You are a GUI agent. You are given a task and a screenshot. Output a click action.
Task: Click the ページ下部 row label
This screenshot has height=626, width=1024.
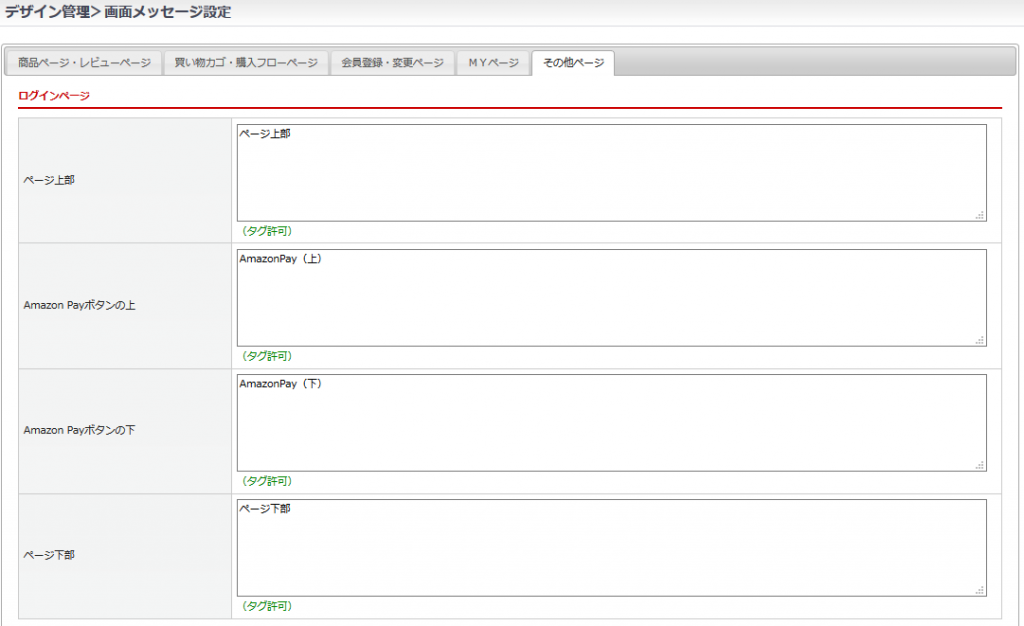(x=49, y=555)
